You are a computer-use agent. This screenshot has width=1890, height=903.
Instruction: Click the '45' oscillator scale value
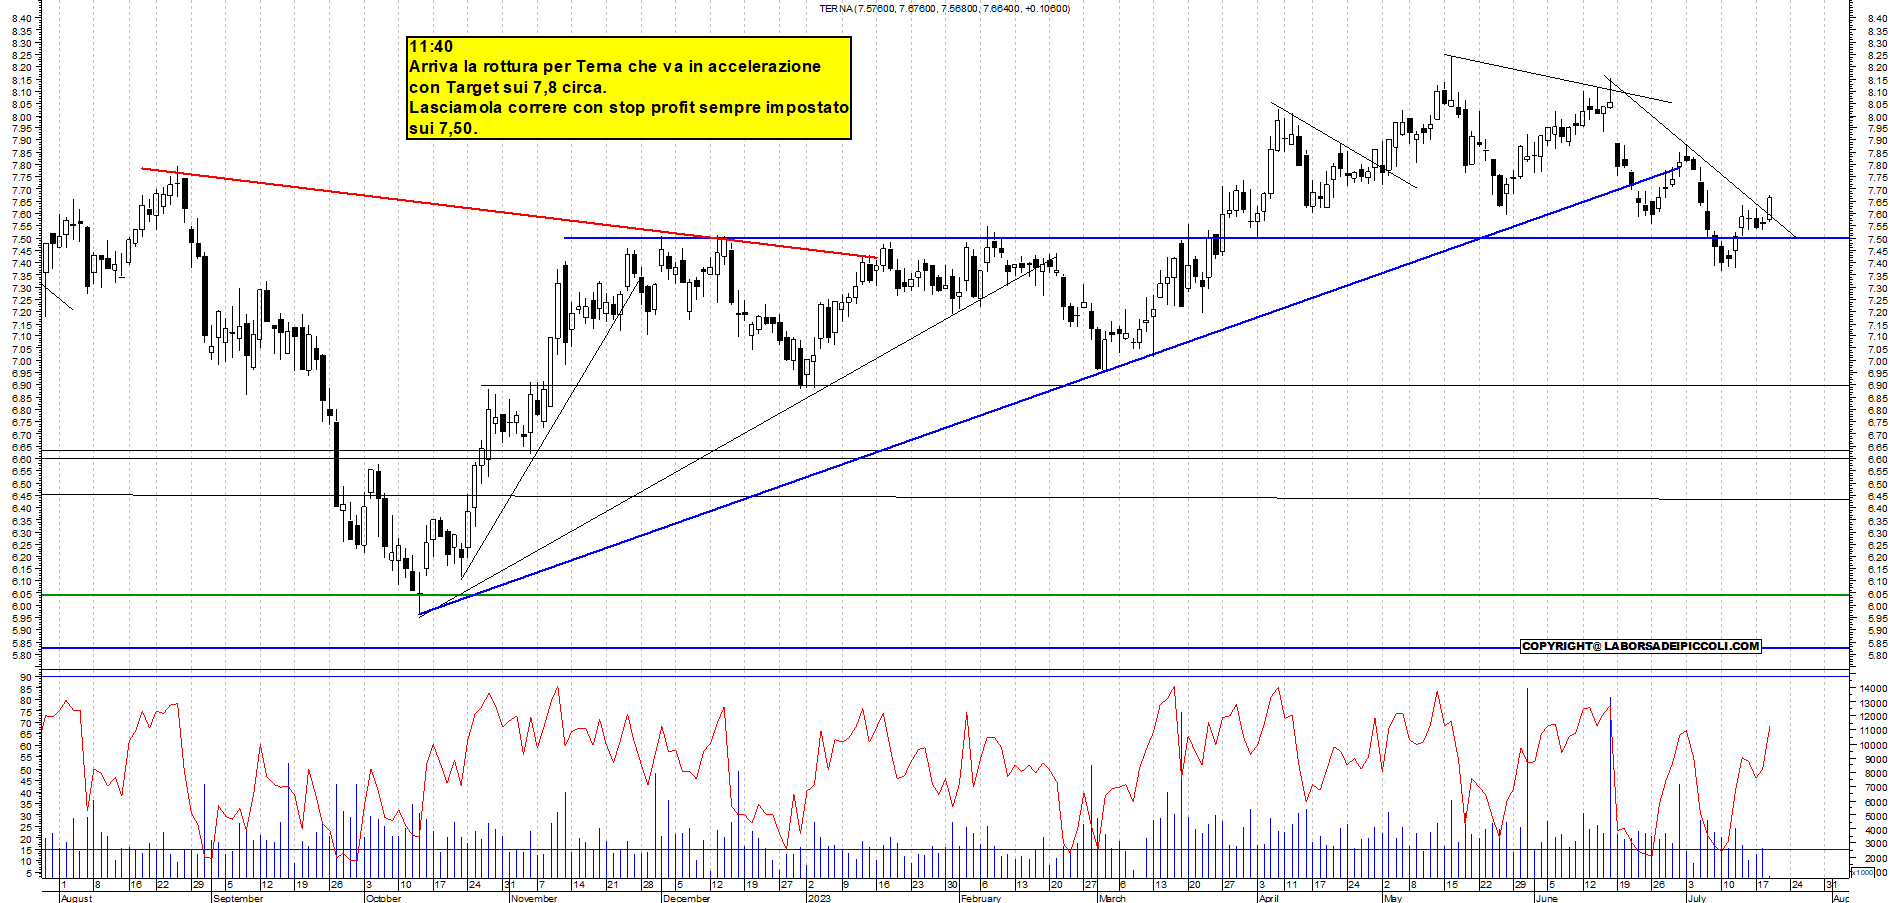25,781
